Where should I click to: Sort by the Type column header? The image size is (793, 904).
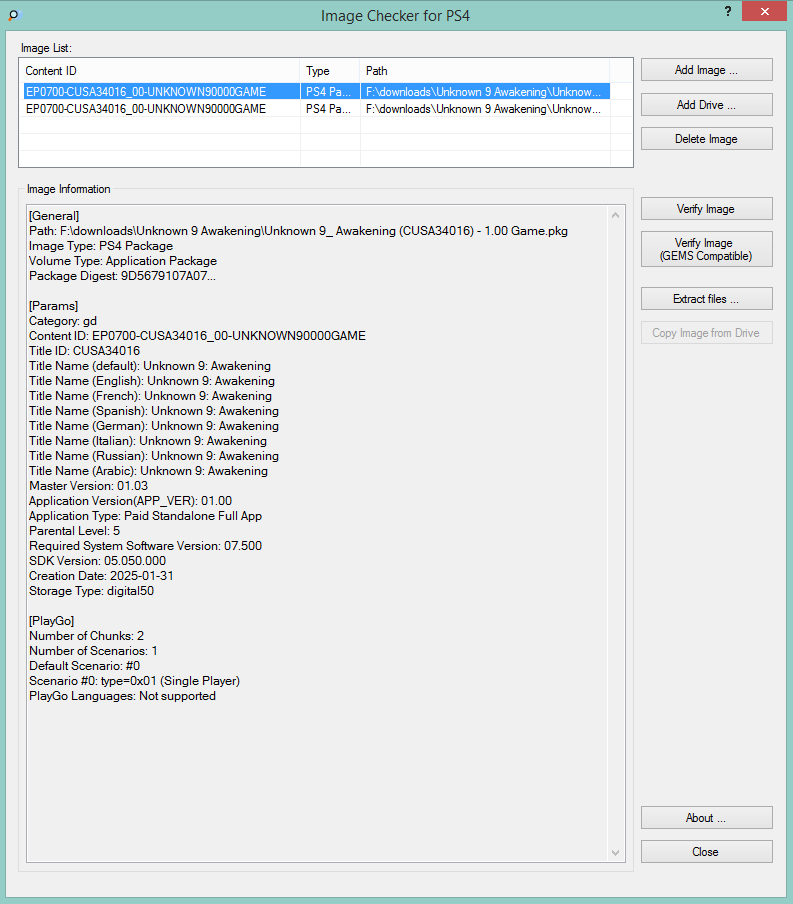(330, 71)
